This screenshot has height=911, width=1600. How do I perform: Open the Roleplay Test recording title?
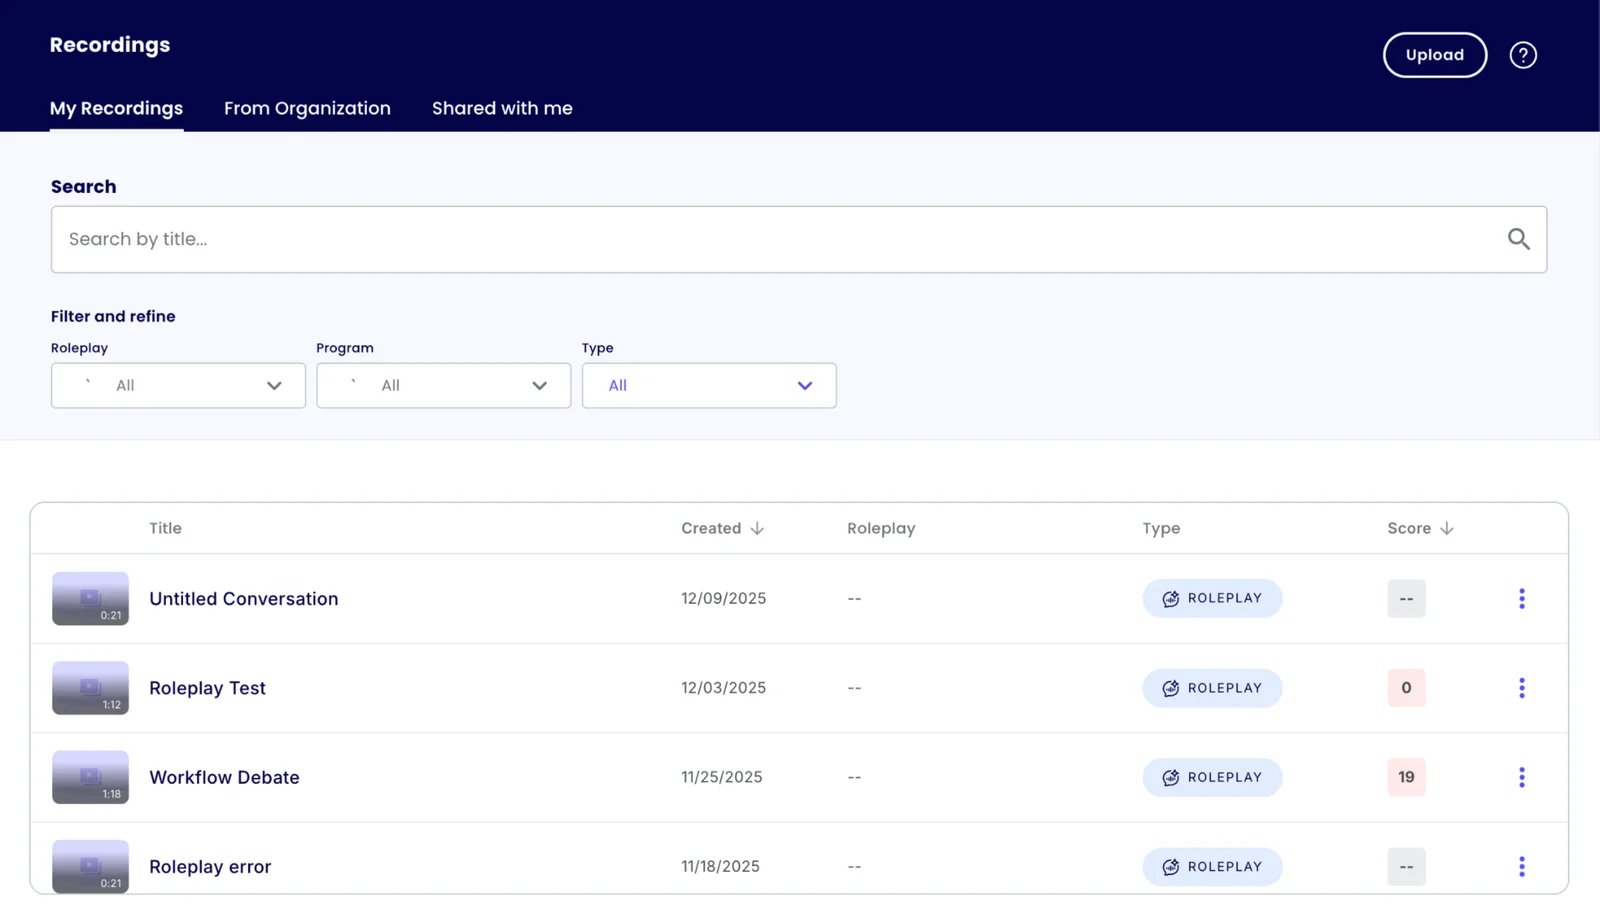tap(207, 688)
